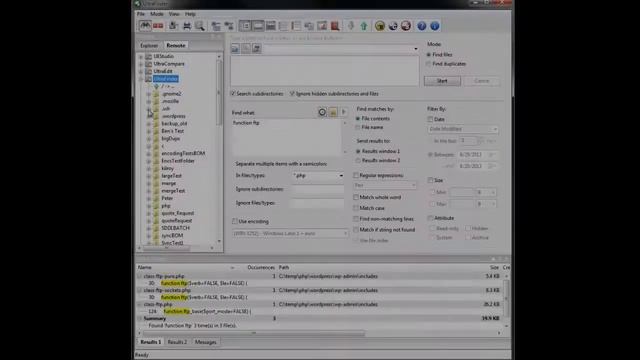Click the arrow icon beside Find what
This screenshot has width=640, height=360.
coord(344,112)
